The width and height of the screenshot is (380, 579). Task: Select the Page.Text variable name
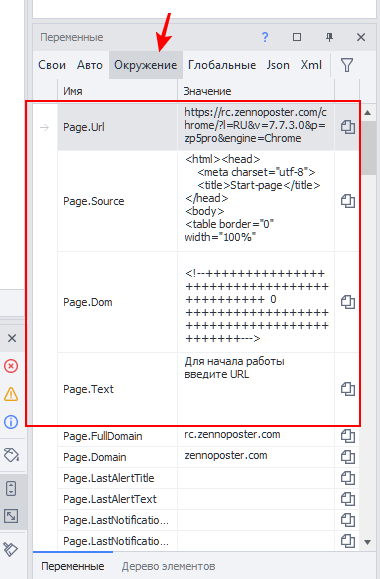click(x=88, y=389)
